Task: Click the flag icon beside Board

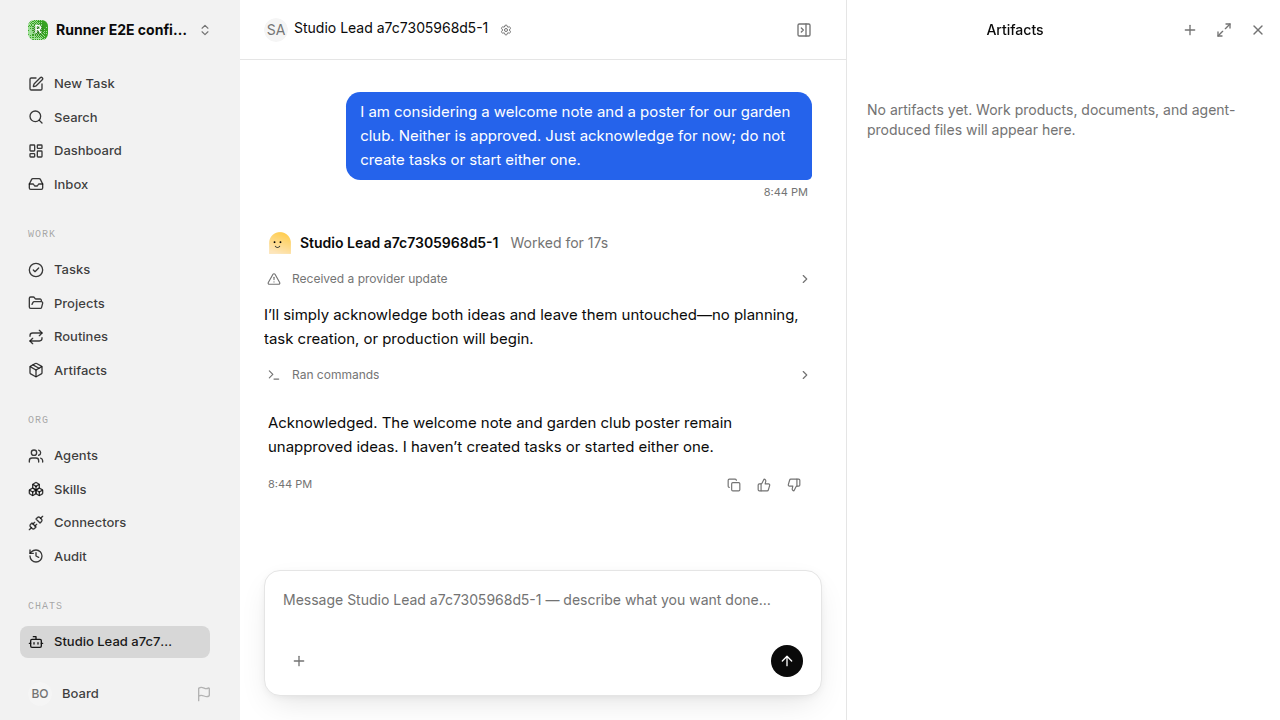Action: pos(204,694)
